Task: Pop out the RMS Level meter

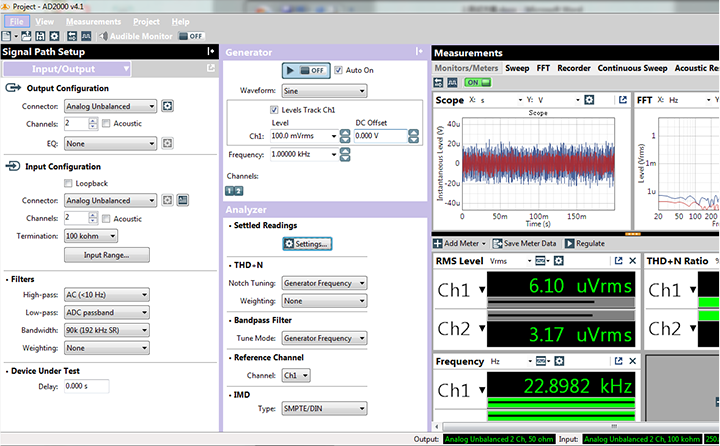Action: [619, 261]
